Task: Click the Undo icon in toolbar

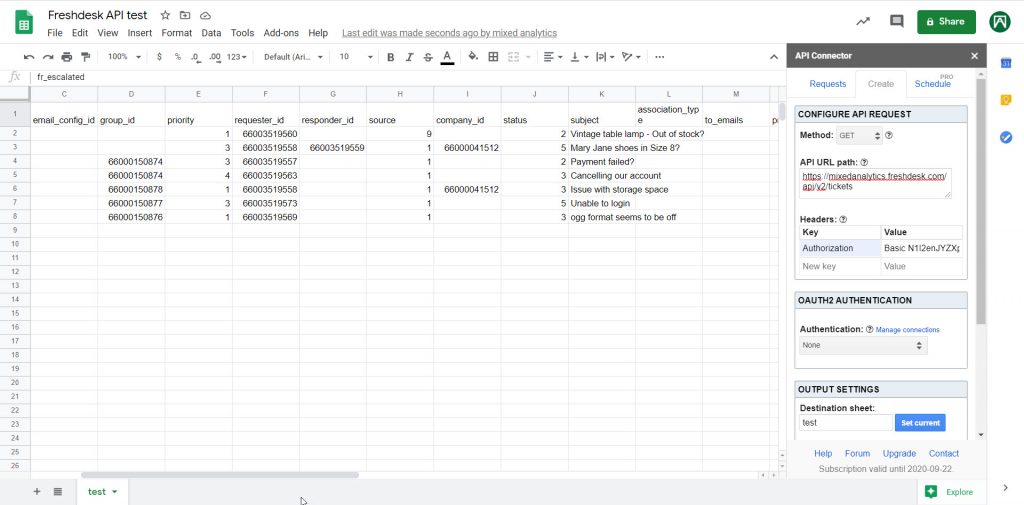Action: tap(29, 57)
